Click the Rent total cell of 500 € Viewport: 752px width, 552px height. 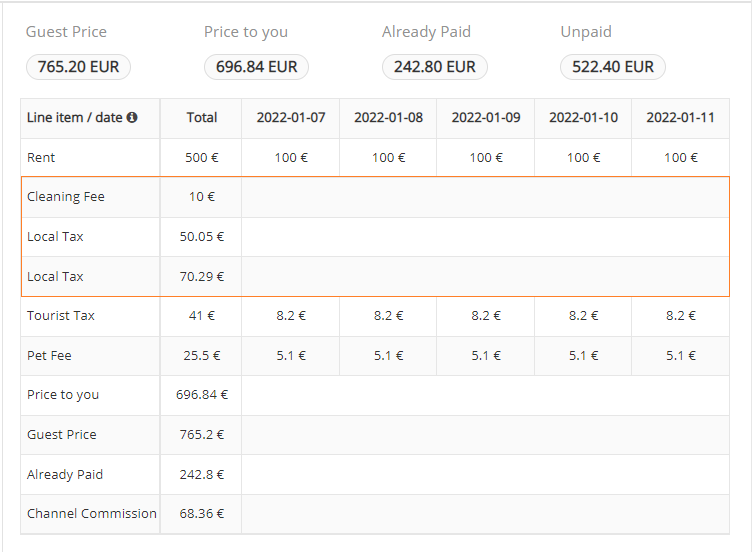pyautogui.click(x=201, y=158)
